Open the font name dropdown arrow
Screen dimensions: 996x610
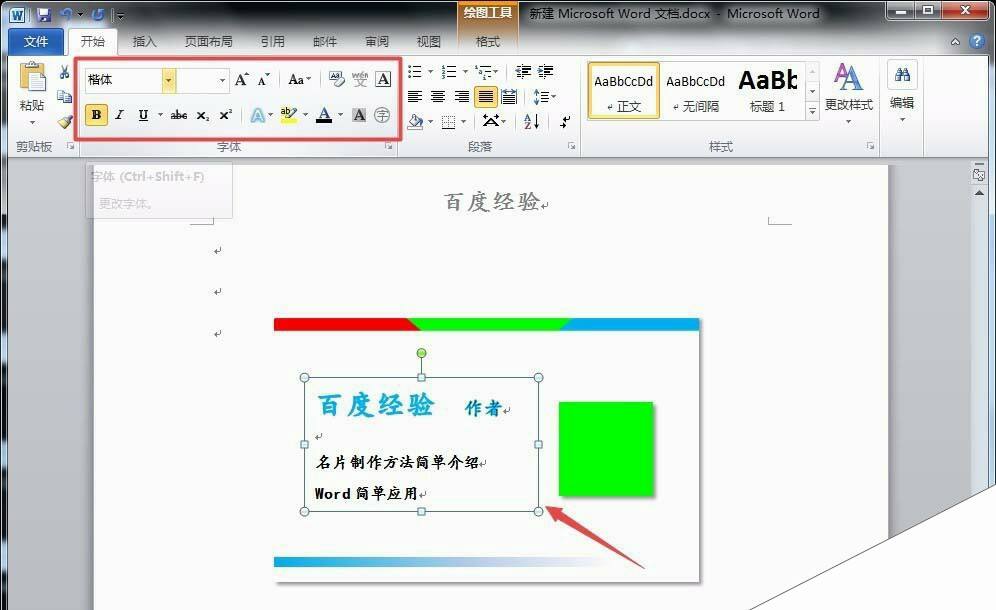pyautogui.click(x=168, y=81)
